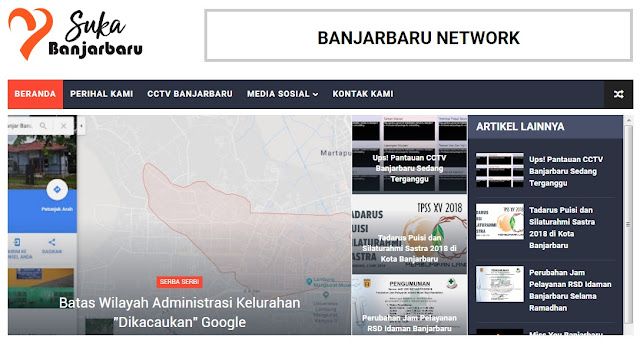
Task: Click sidebar thumbnail of Tadarus Puisi article
Action: (x=500, y=222)
